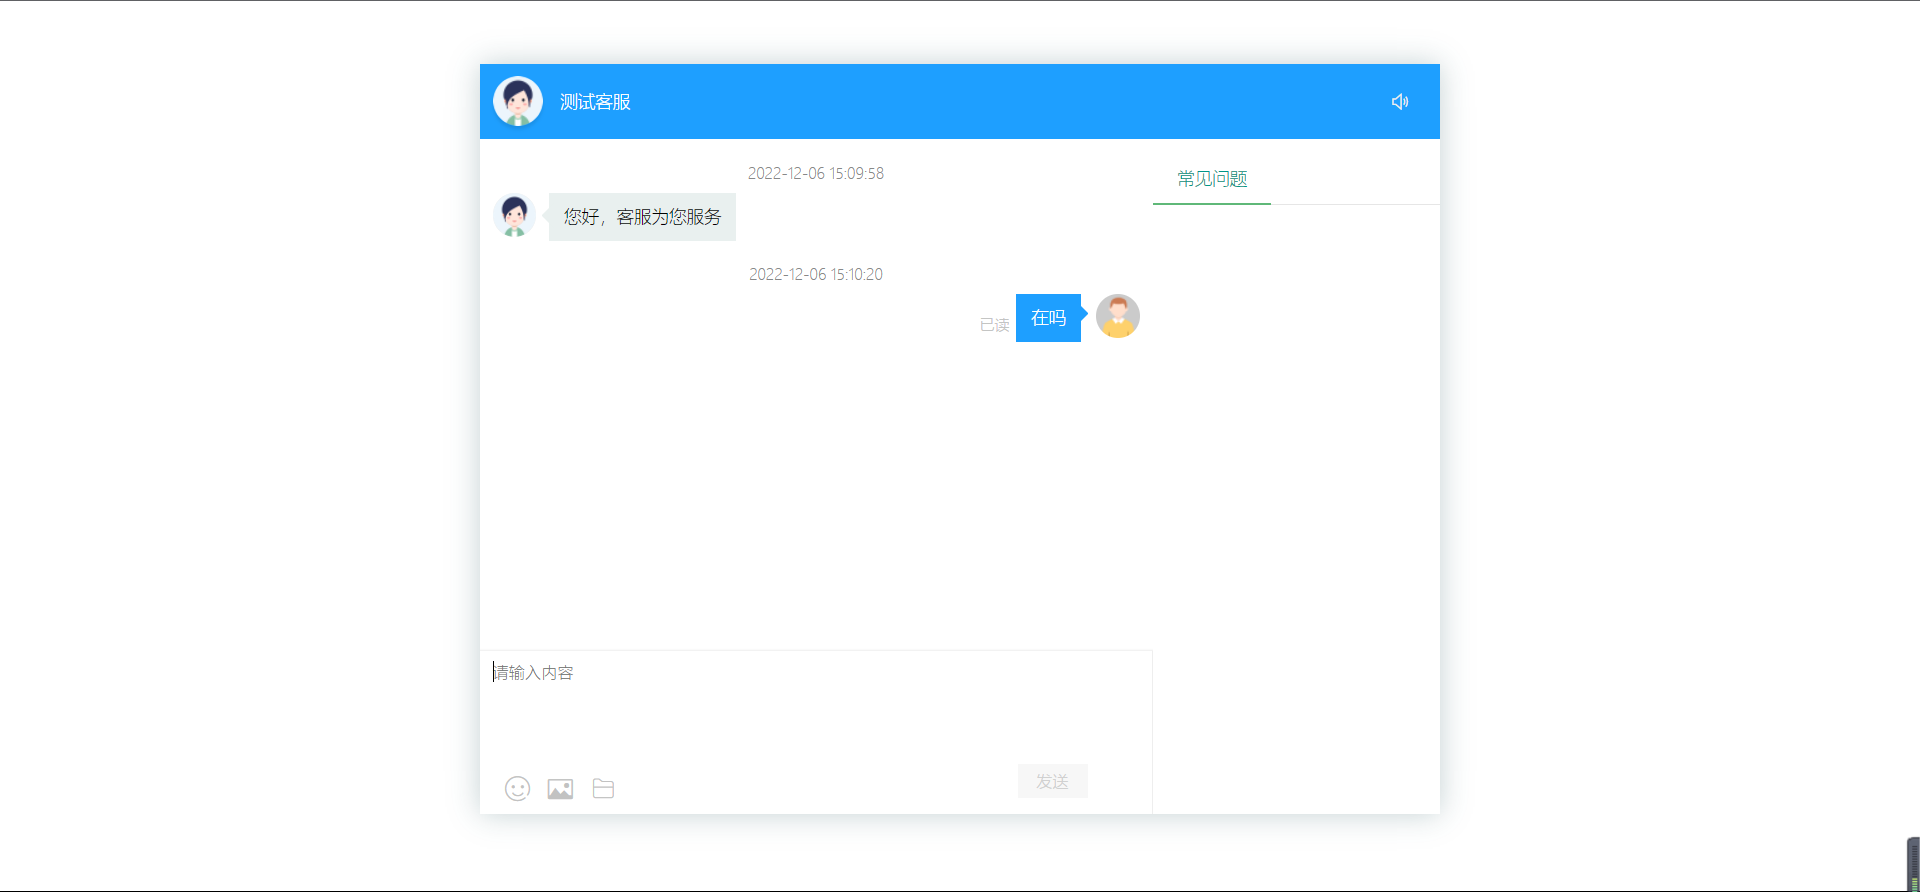This screenshot has height=892, width=1920.
Task: Click the 已读 read status label
Action: coord(994,325)
